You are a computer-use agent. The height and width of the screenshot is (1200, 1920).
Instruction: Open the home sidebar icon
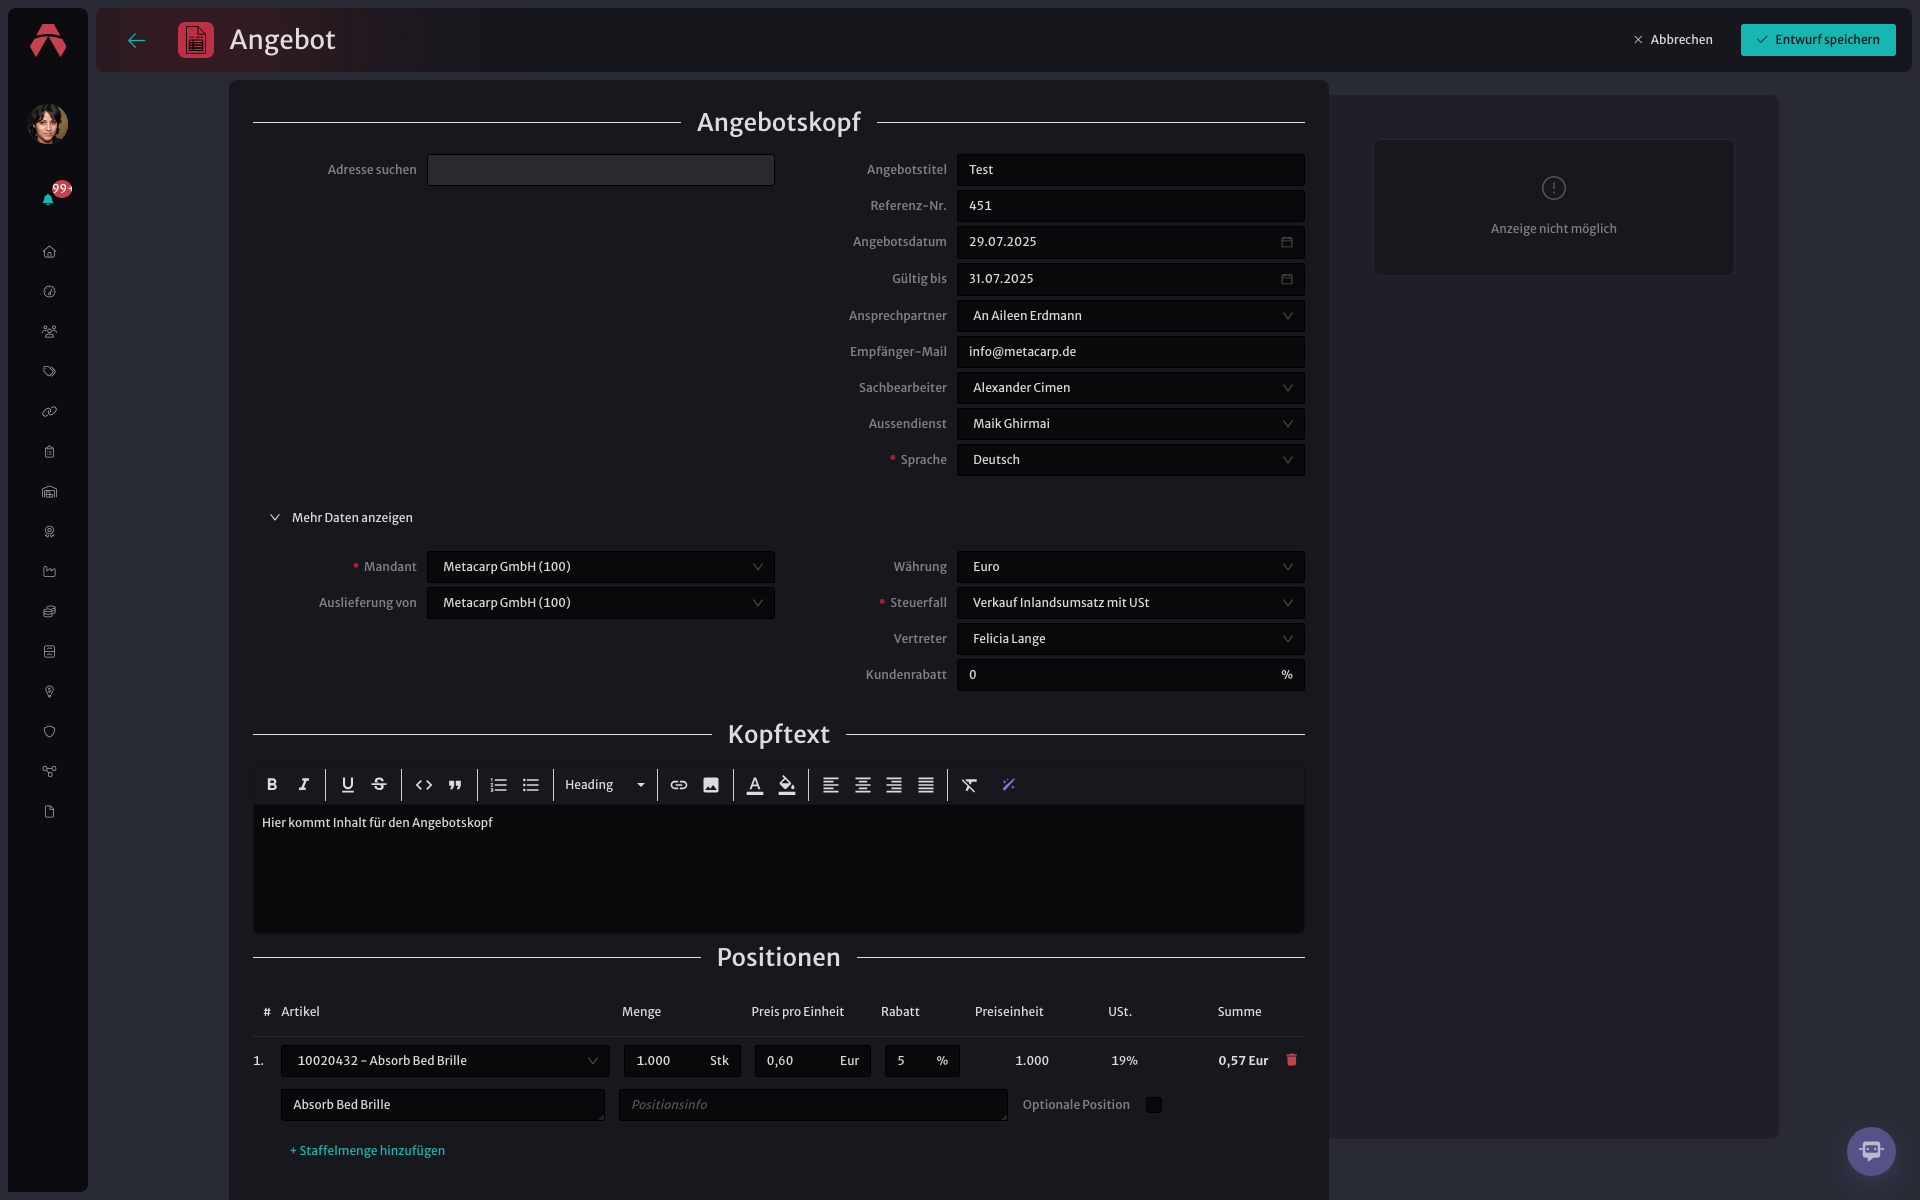click(x=49, y=252)
